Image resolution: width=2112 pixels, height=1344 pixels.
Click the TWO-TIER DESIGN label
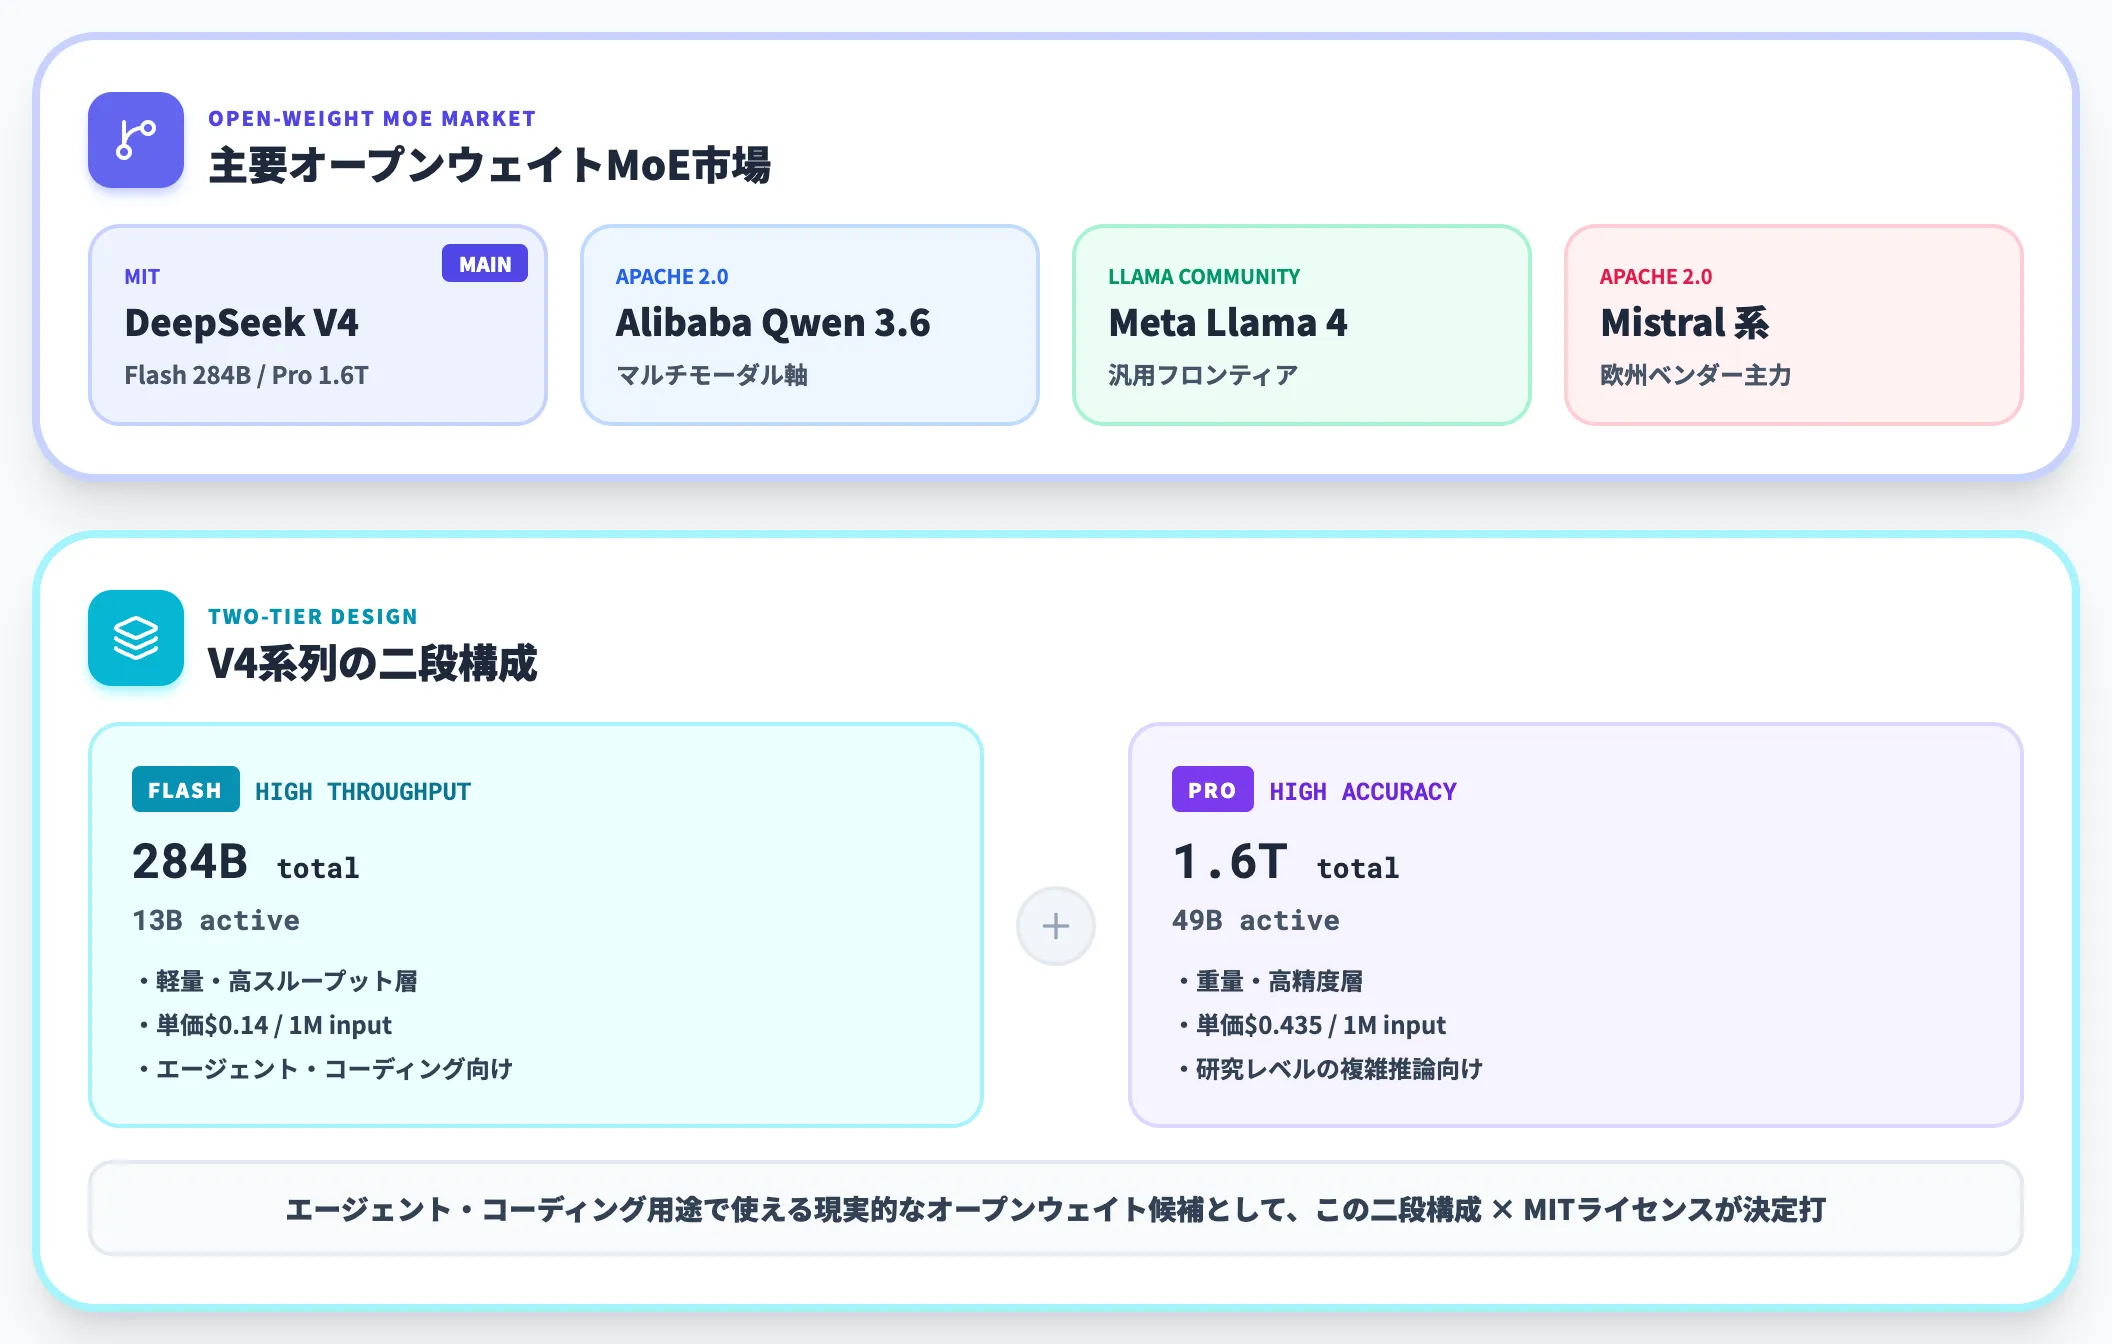pos(313,616)
